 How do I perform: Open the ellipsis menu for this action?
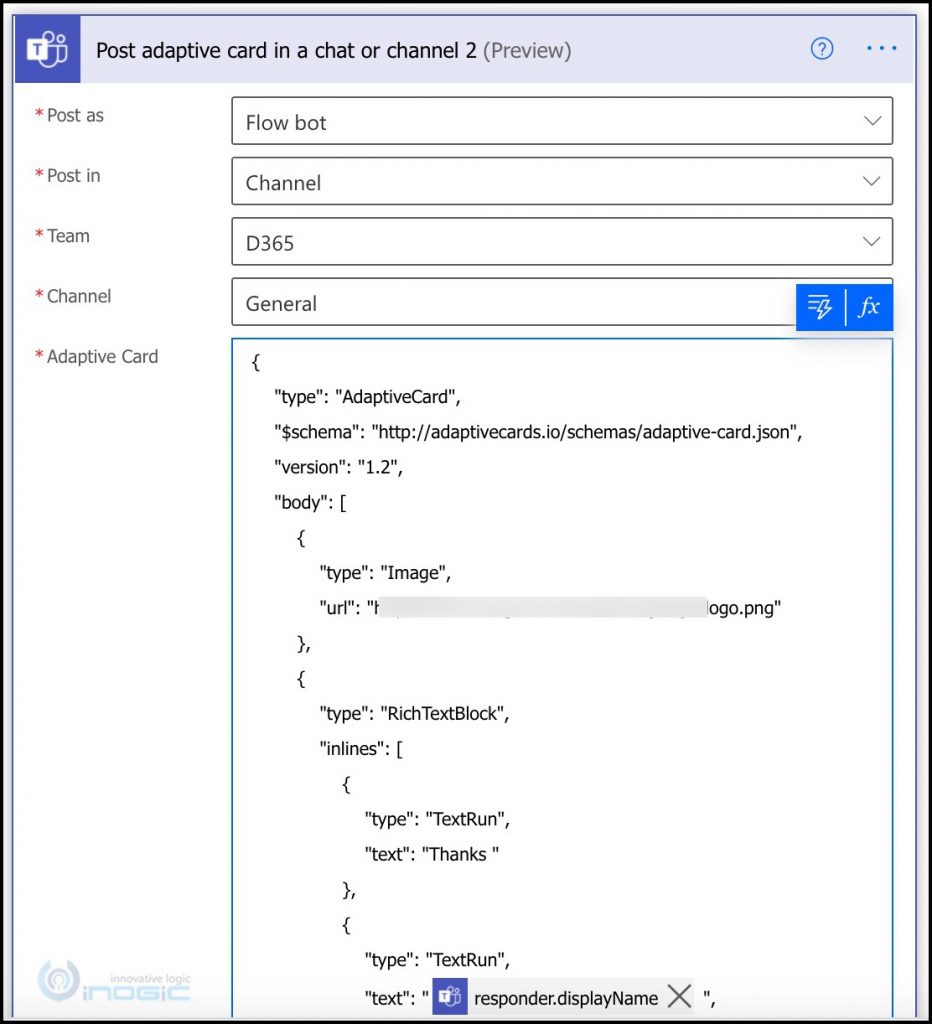[880, 47]
